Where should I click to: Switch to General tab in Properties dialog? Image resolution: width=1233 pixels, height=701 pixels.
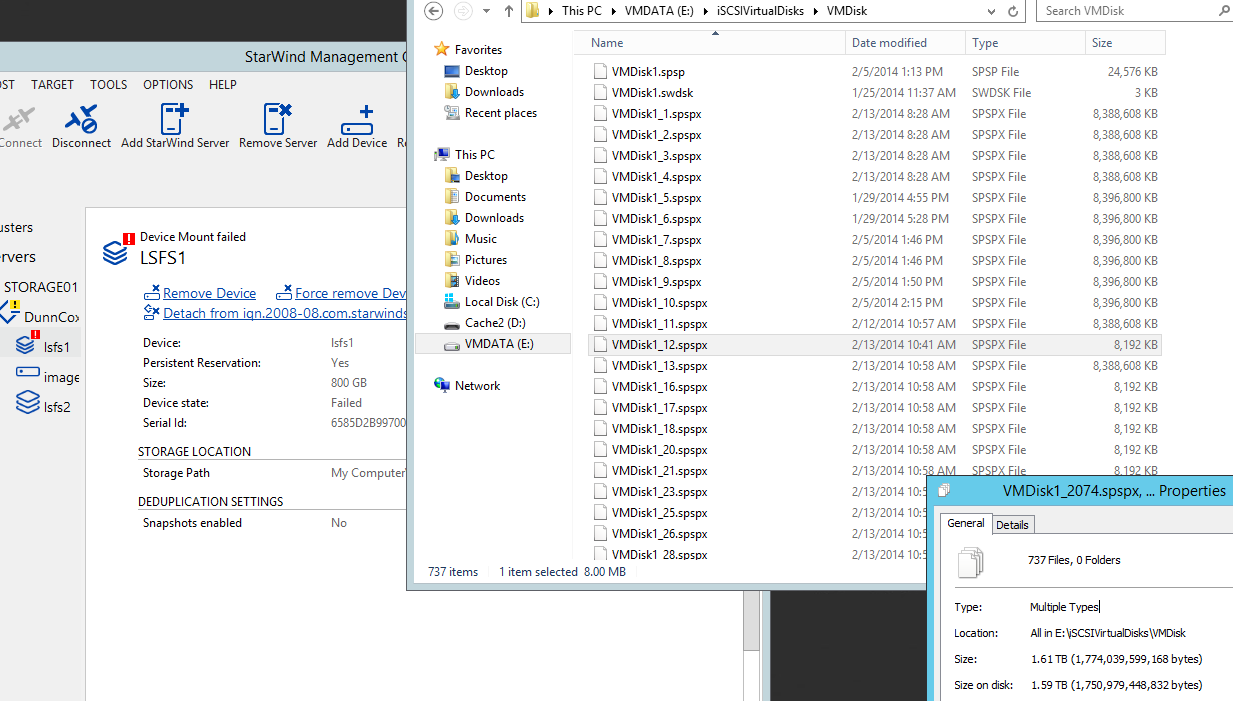tap(966, 523)
